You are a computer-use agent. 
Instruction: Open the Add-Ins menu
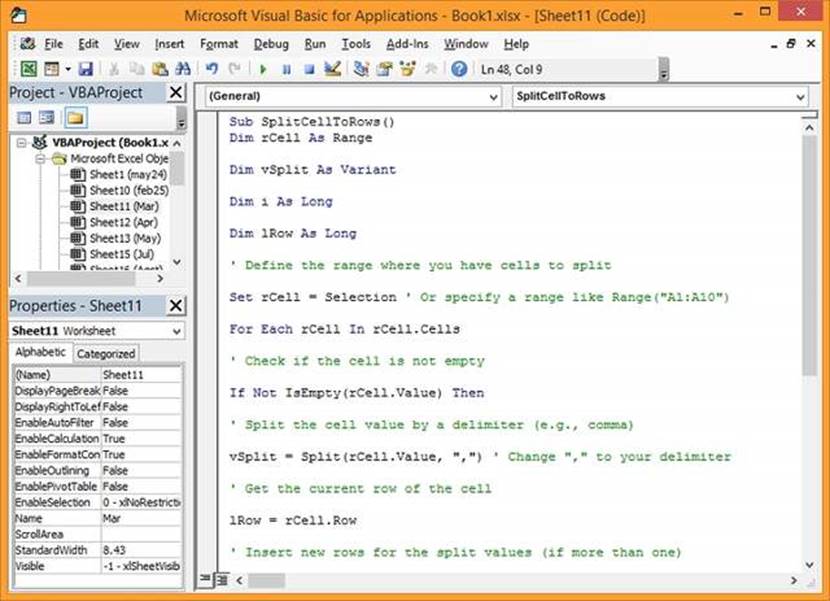coord(407,44)
